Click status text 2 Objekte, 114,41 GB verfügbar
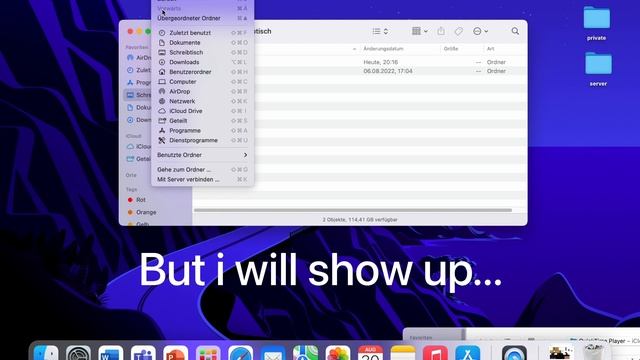The width and height of the screenshot is (640, 360). (360, 220)
